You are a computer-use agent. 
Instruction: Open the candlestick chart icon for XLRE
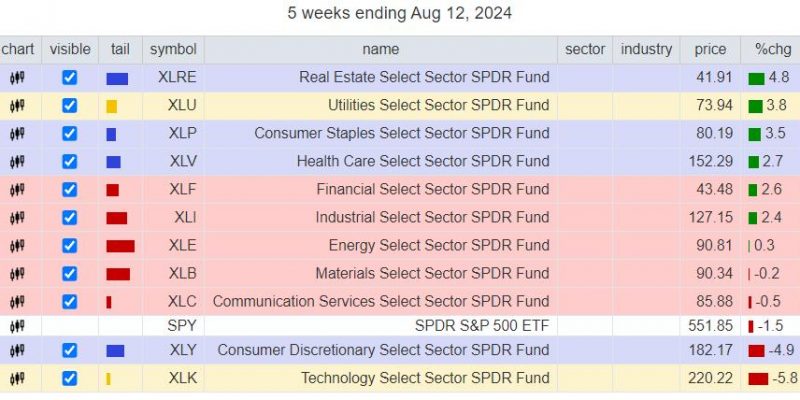pos(17,78)
